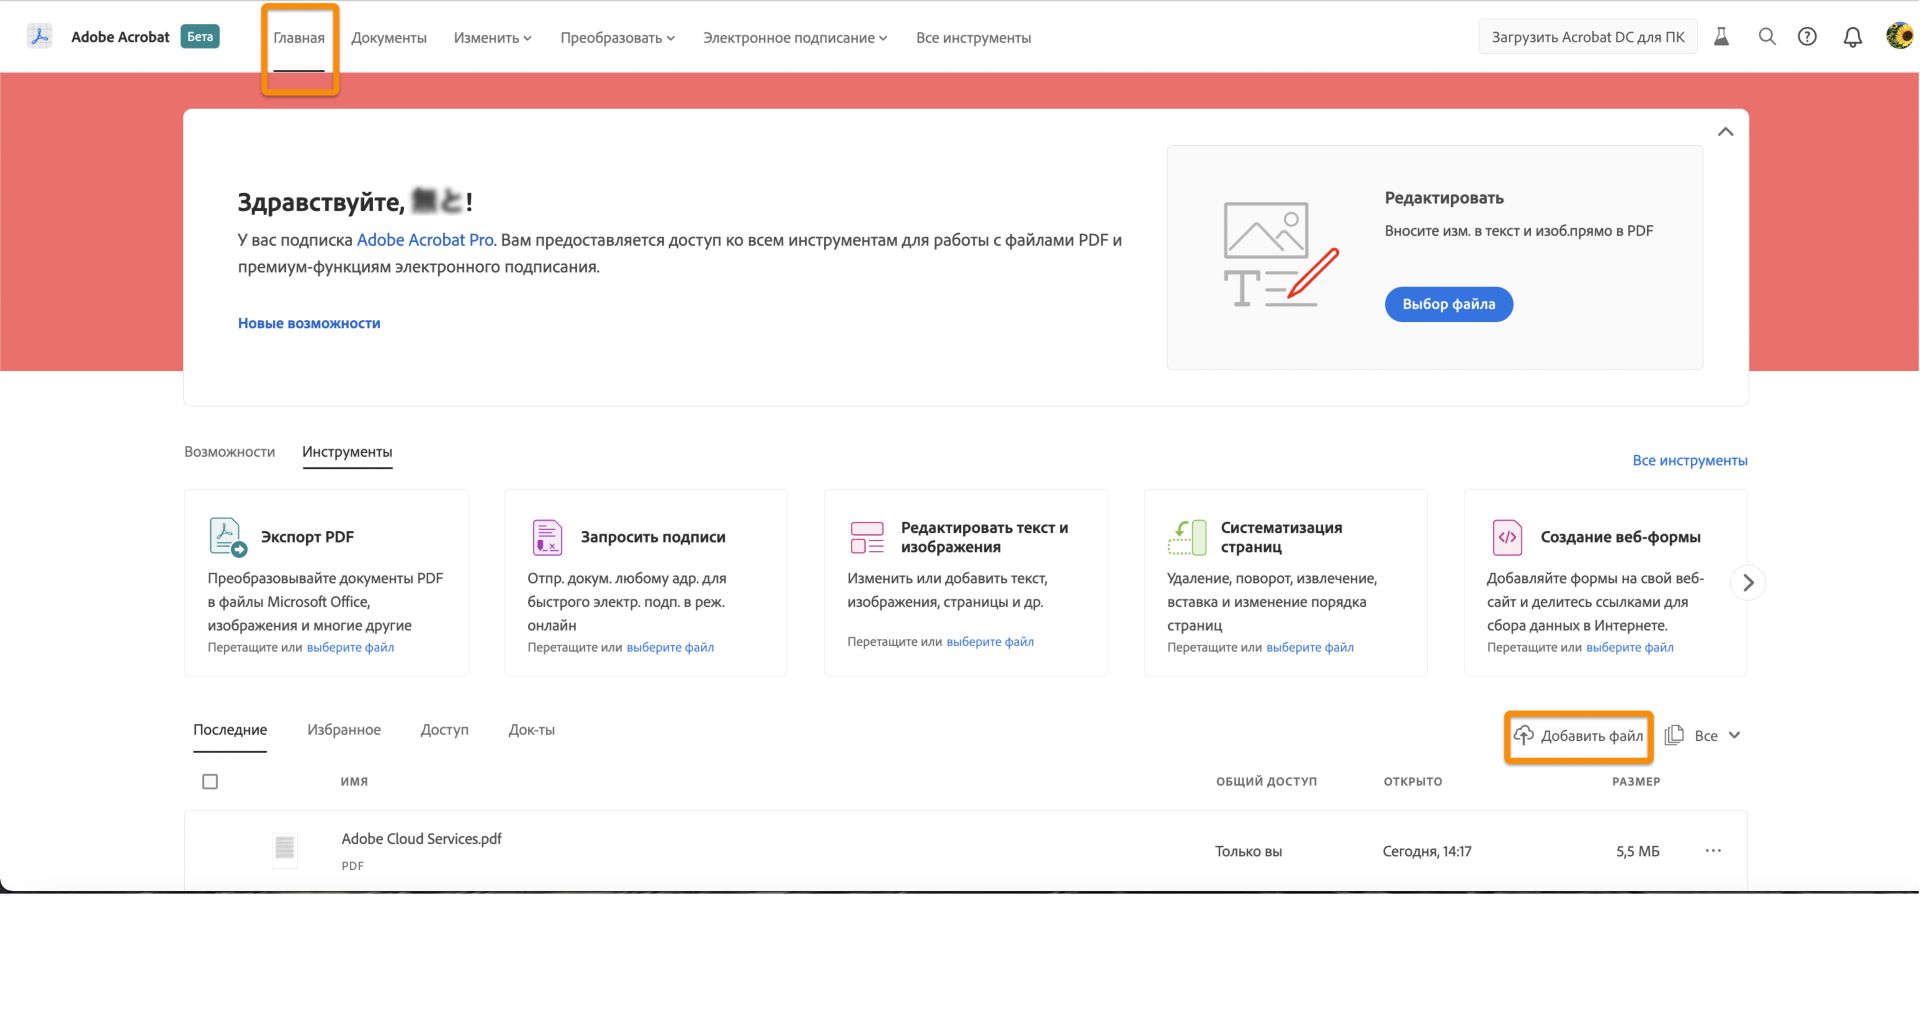Click выберите файл under Редактировать текст и изображения
Viewport: 1920px width, 1011px height.
[x=990, y=641]
